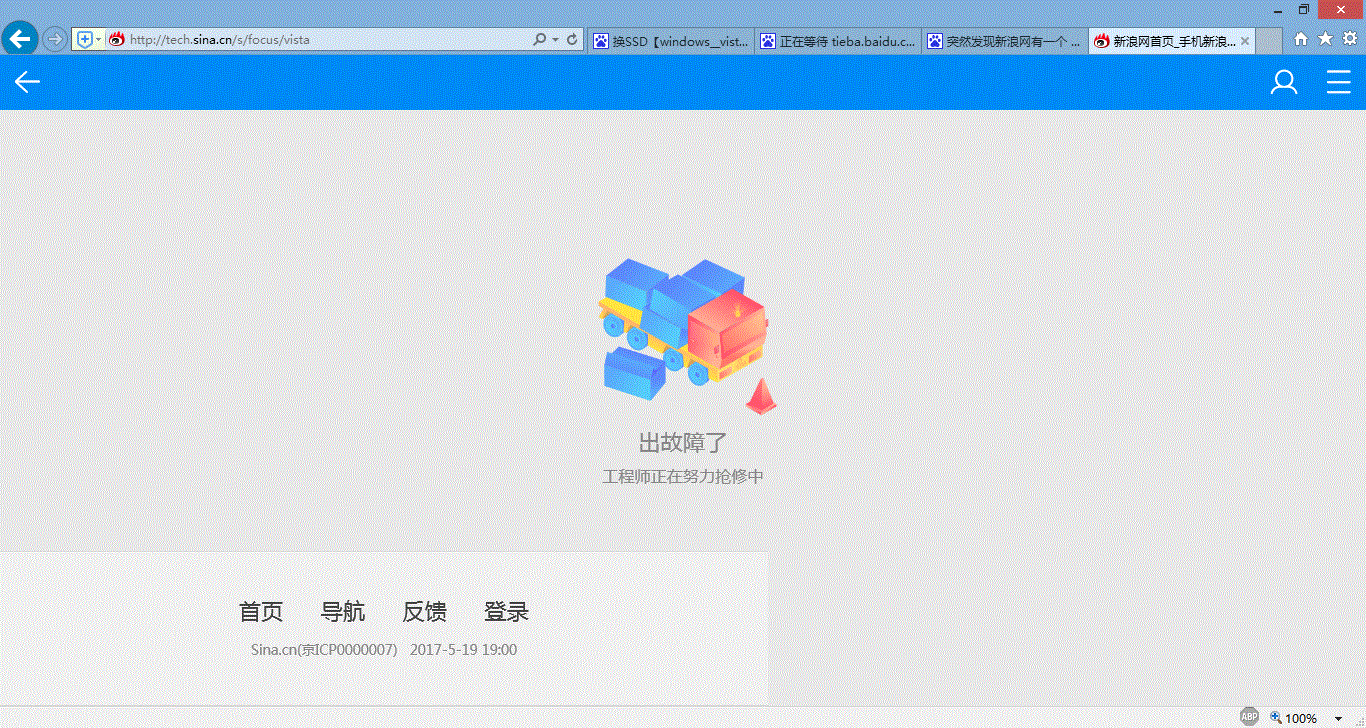Expand the zoom level dropdown arrow

pos(1338,718)
